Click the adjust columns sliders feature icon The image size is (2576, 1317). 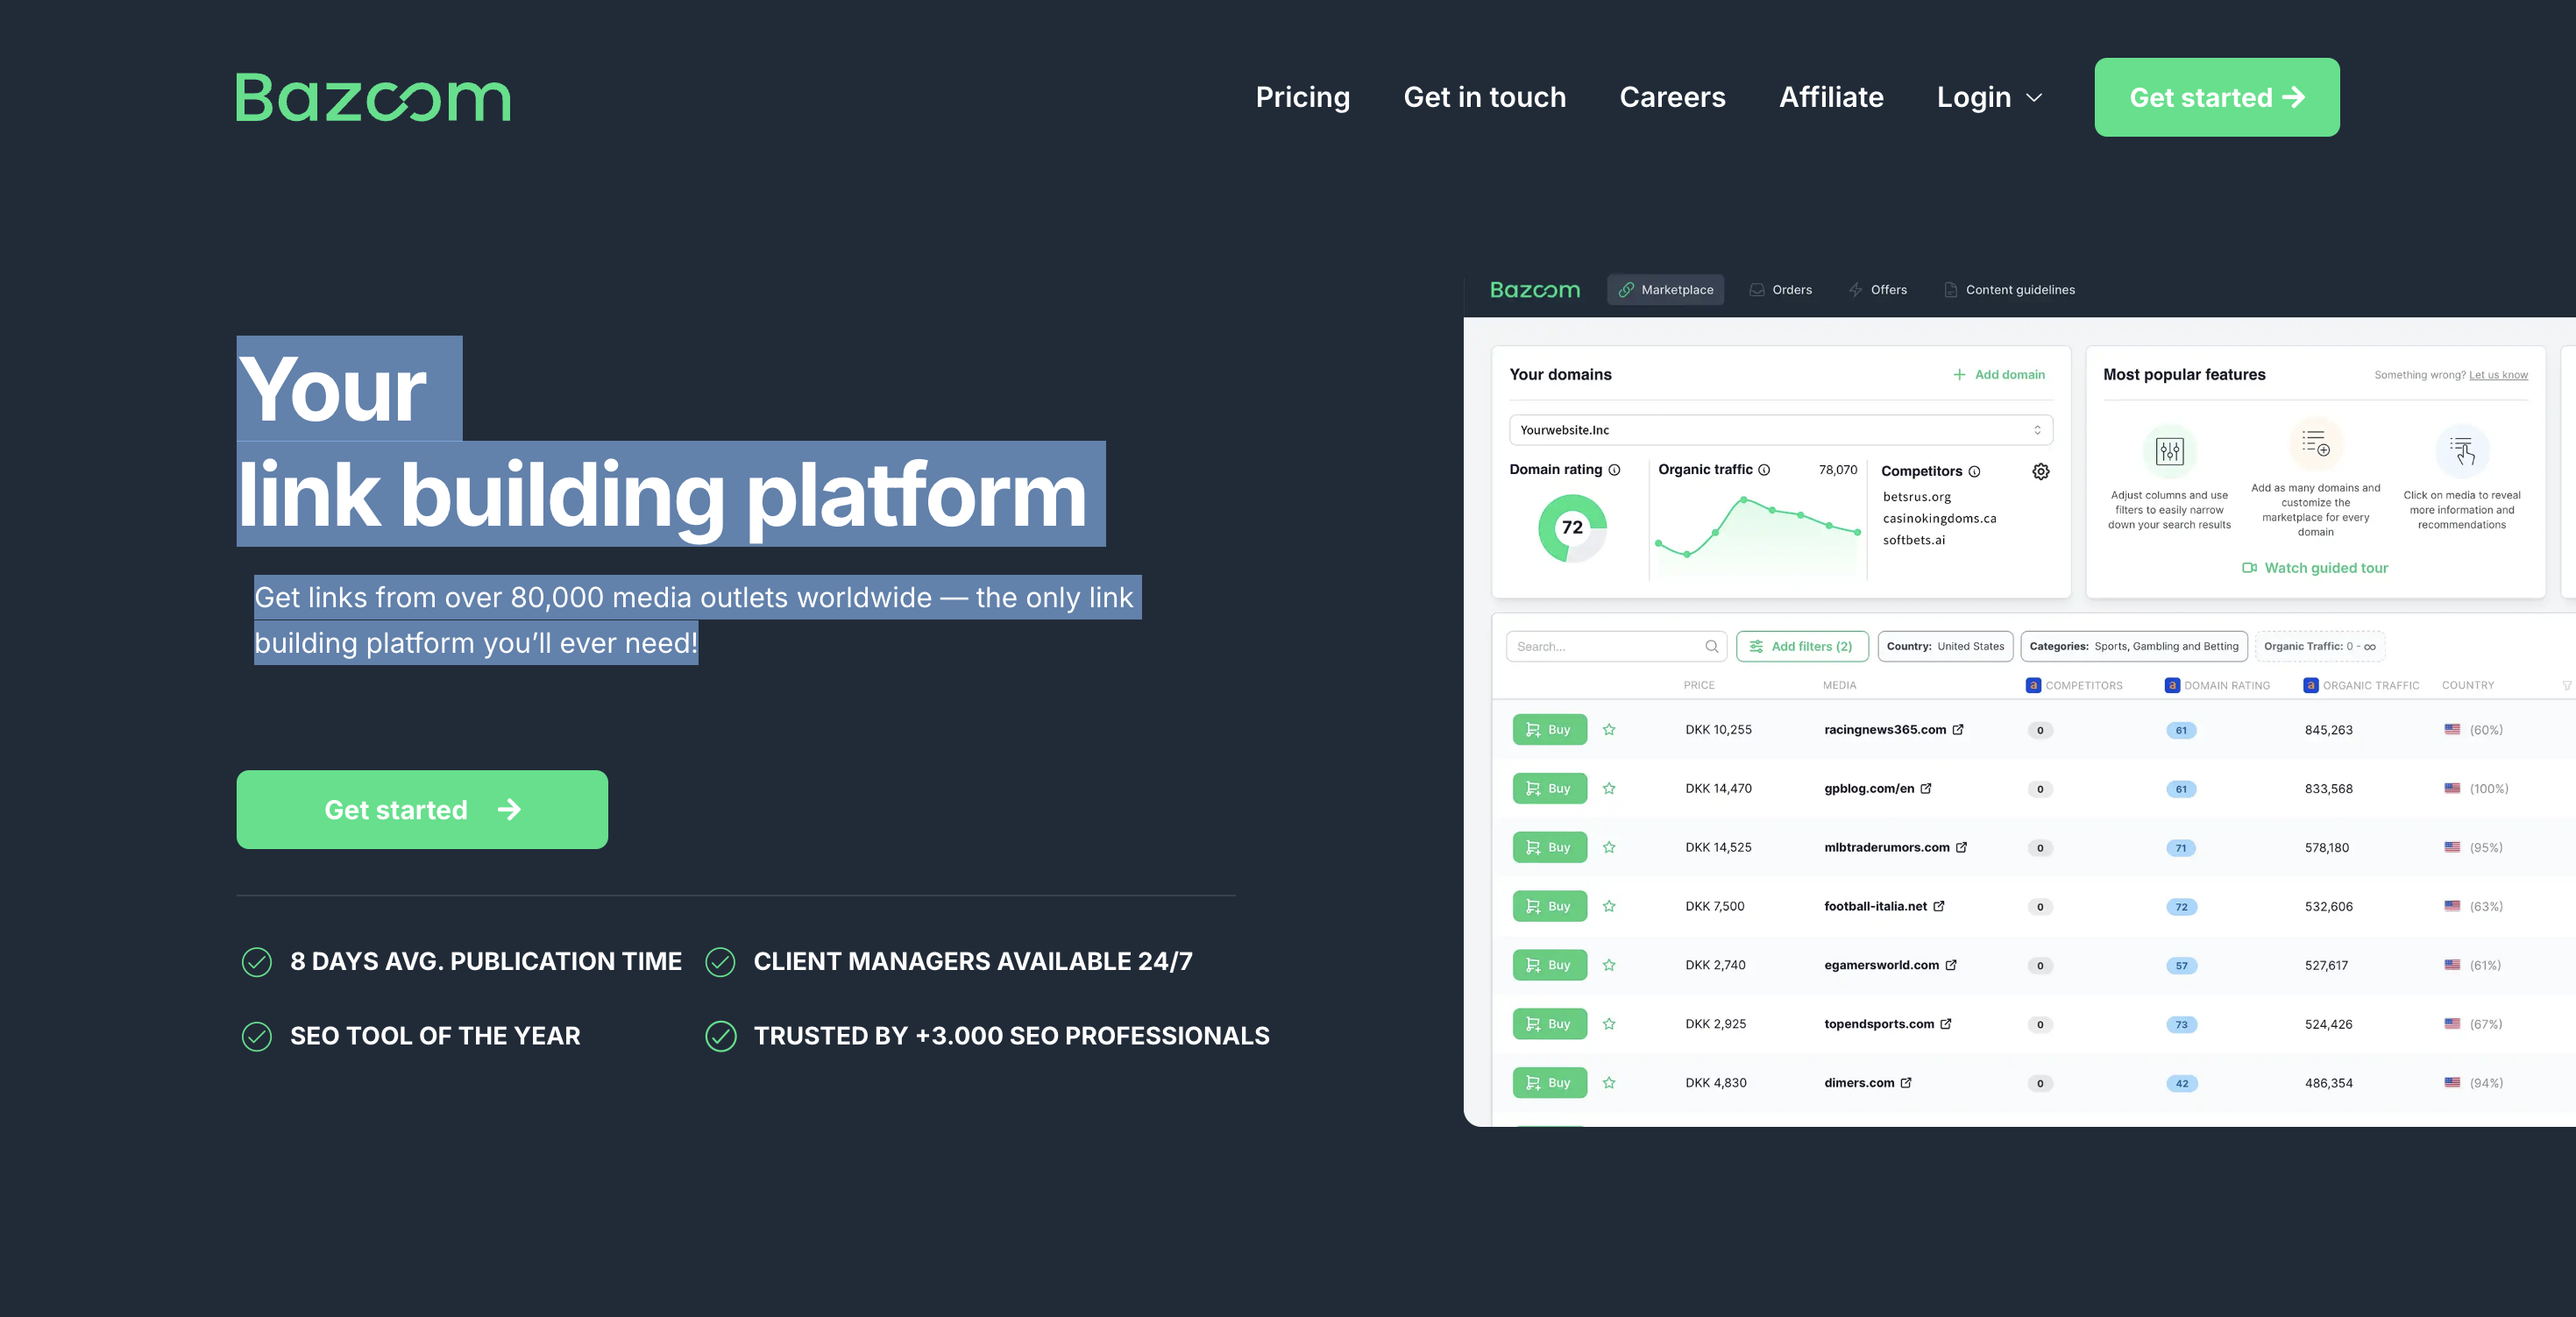tap(2169, 451)
